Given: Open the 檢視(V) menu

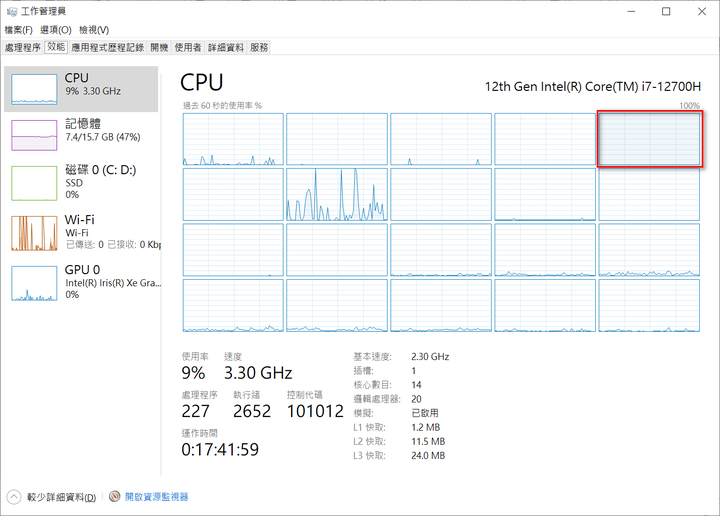Looking at the screenshot, I should tap(94, 30).
